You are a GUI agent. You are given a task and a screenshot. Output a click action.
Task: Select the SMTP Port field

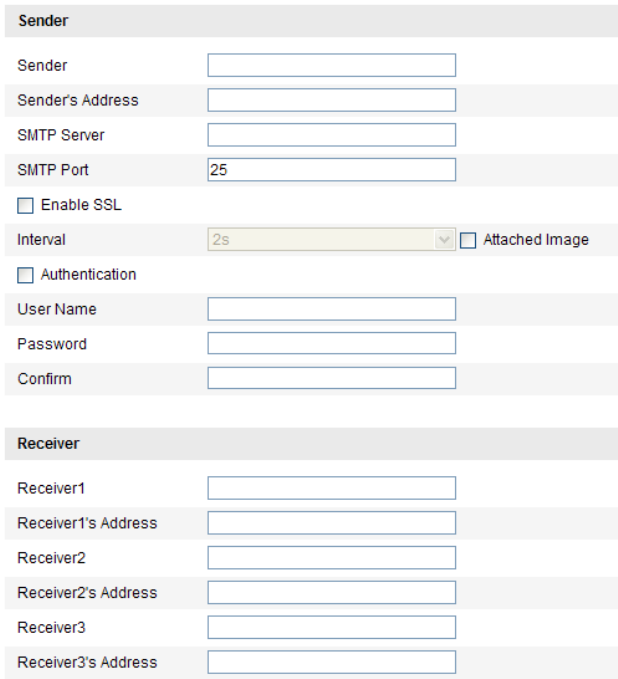point(331,170)
